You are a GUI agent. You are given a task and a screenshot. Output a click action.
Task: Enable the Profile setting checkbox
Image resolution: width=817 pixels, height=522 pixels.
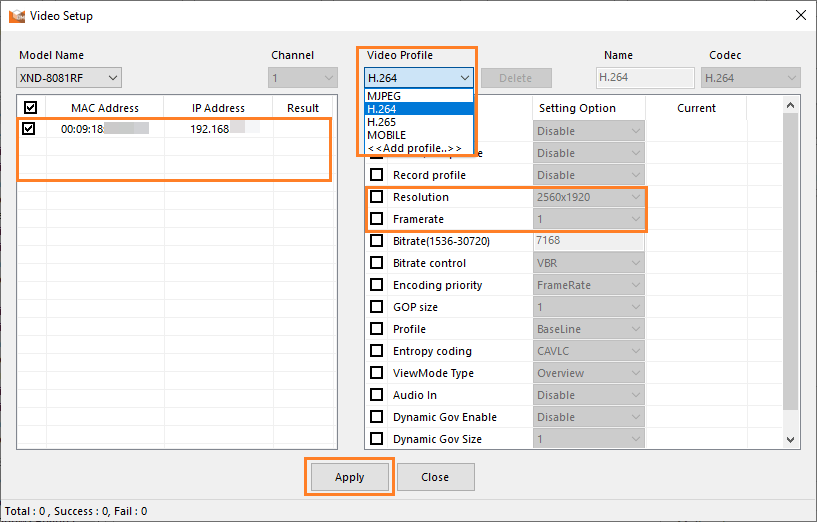click(x=376, y=329)
